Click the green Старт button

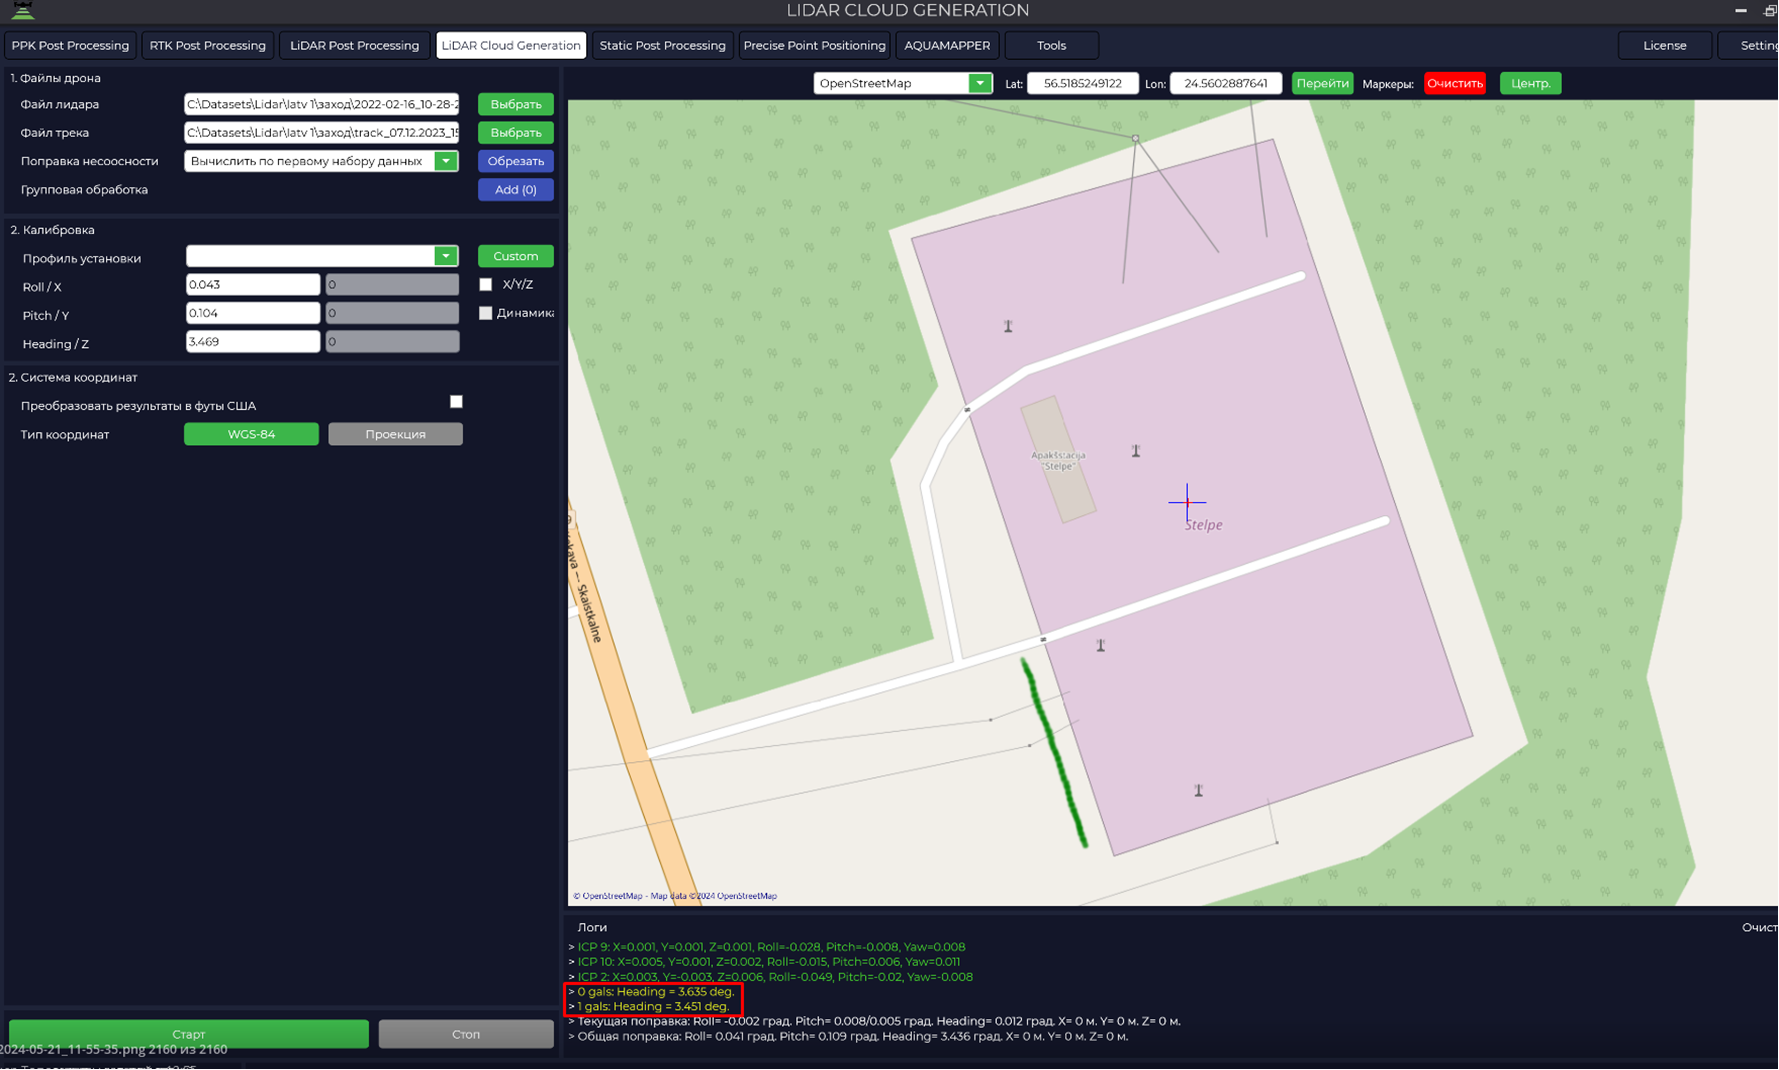pos(189,1034)
